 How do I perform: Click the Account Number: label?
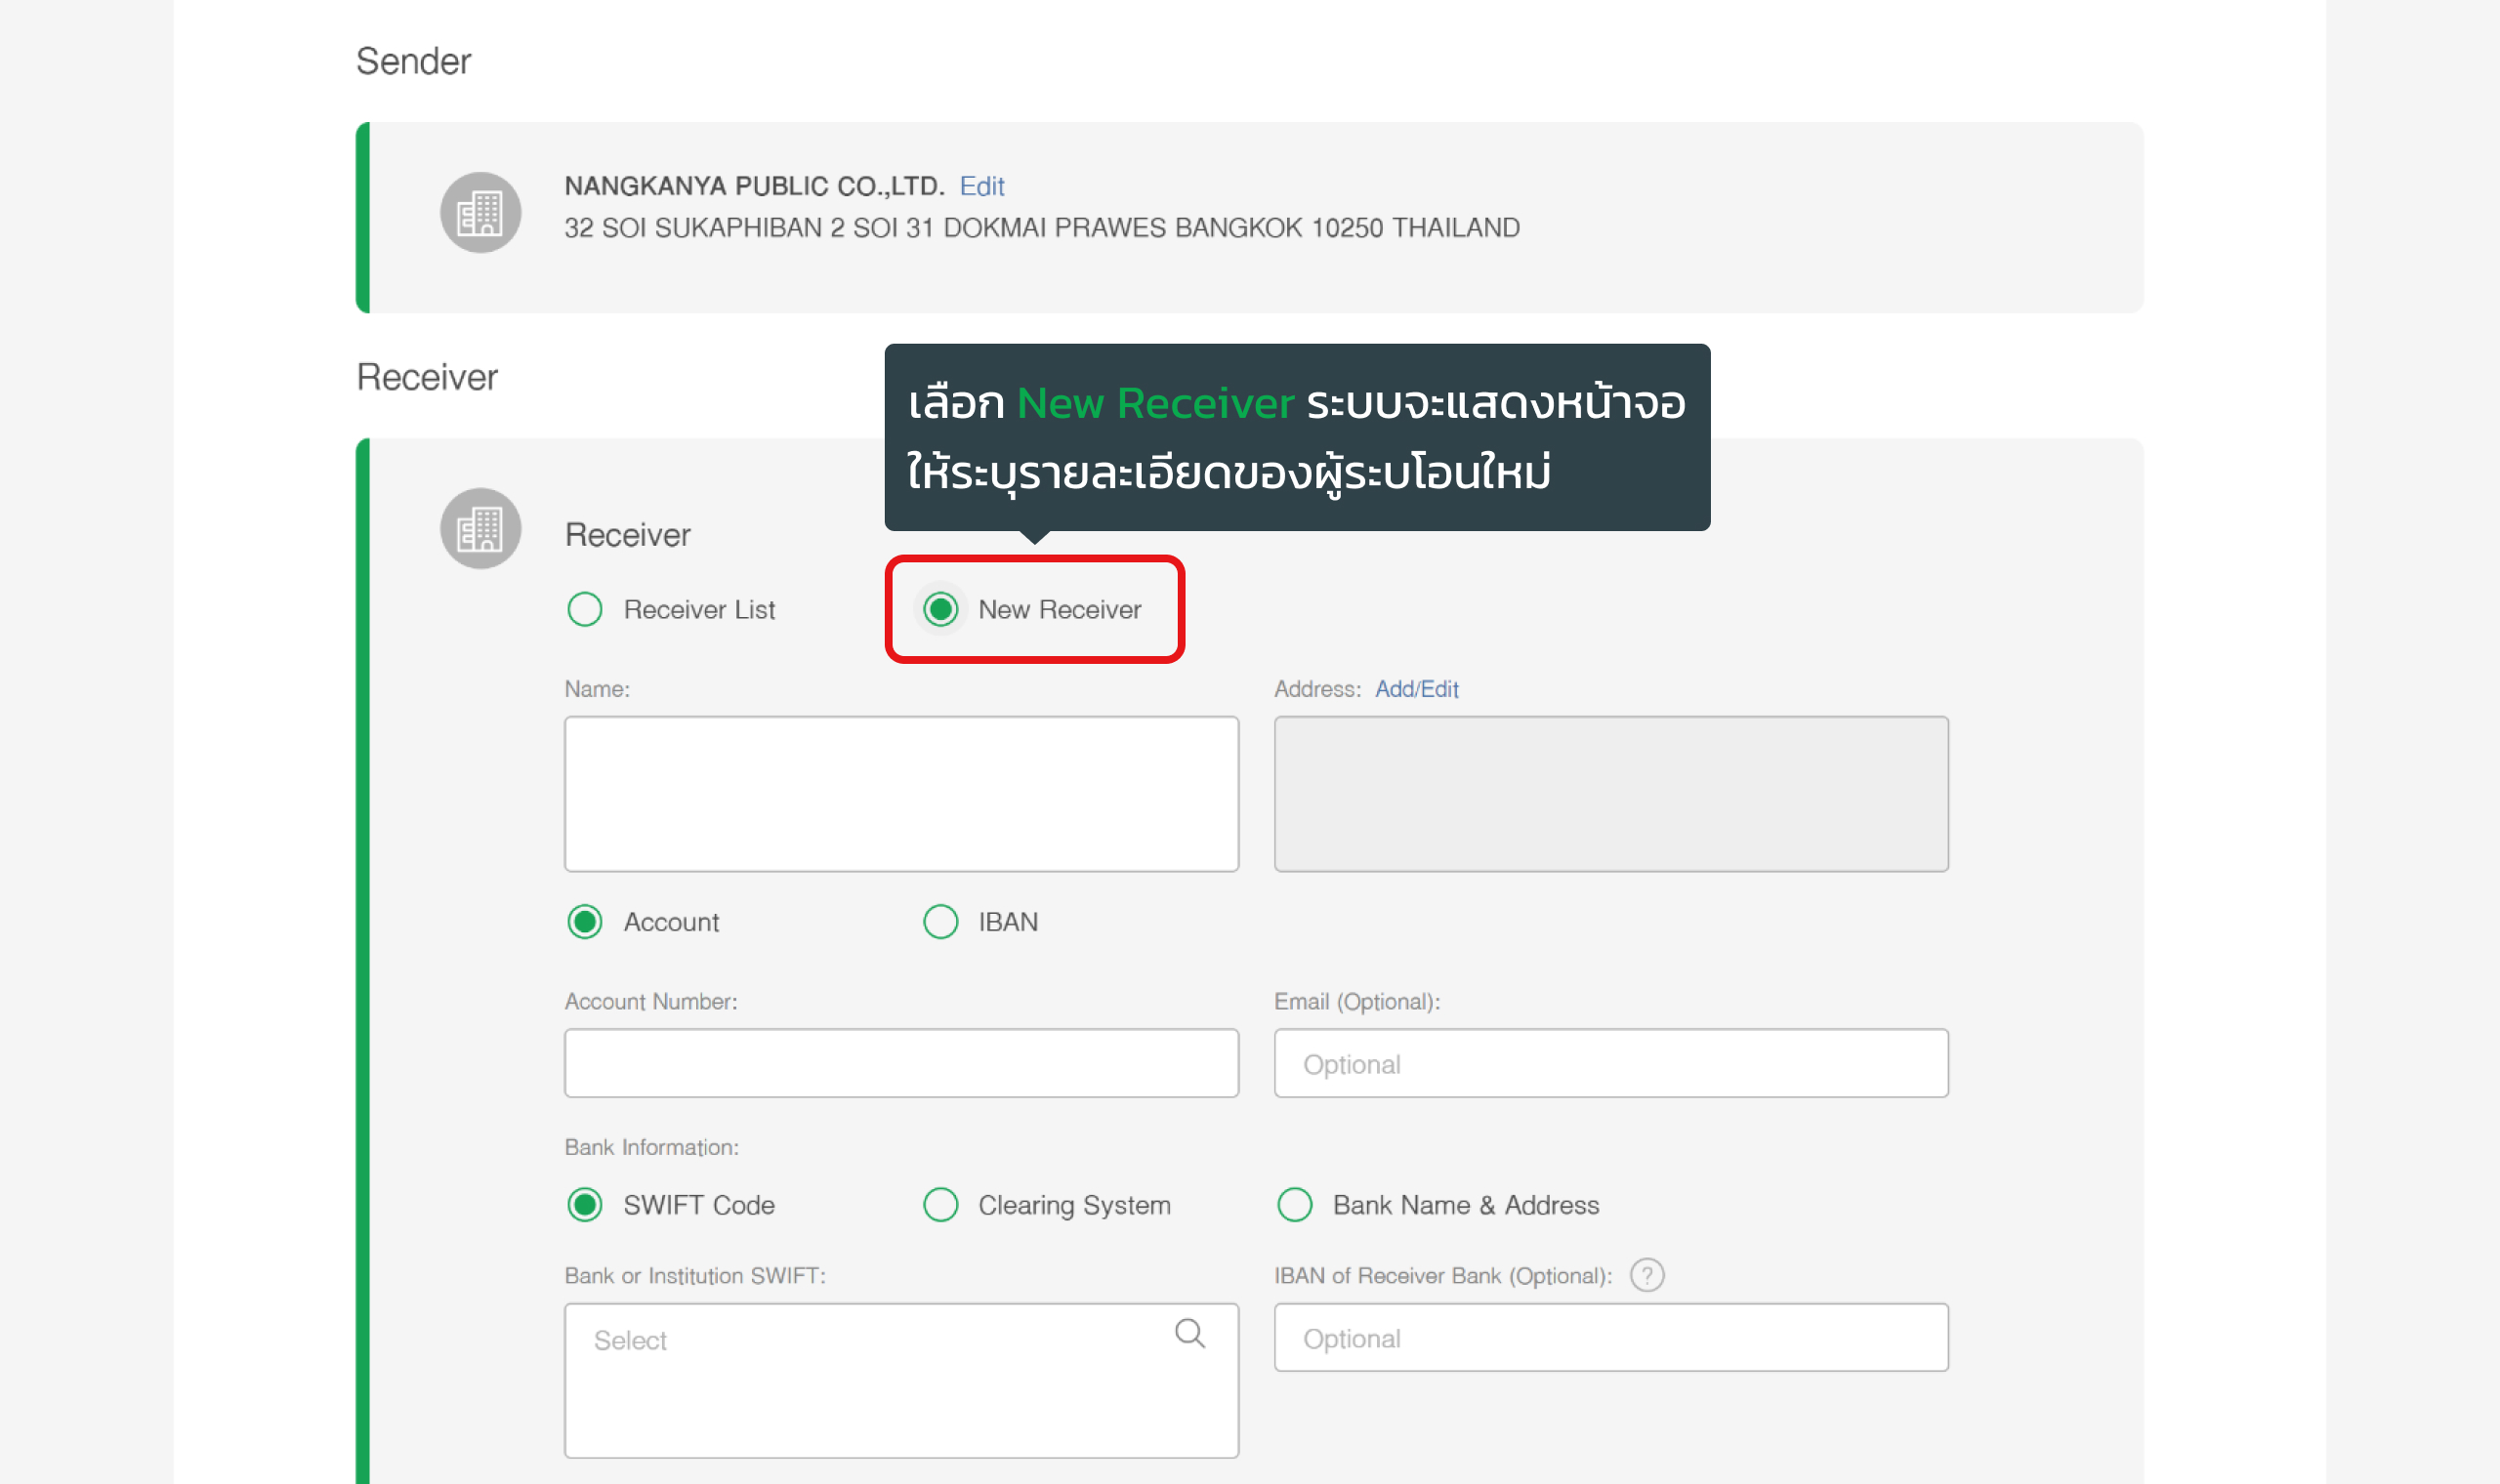651,1002
